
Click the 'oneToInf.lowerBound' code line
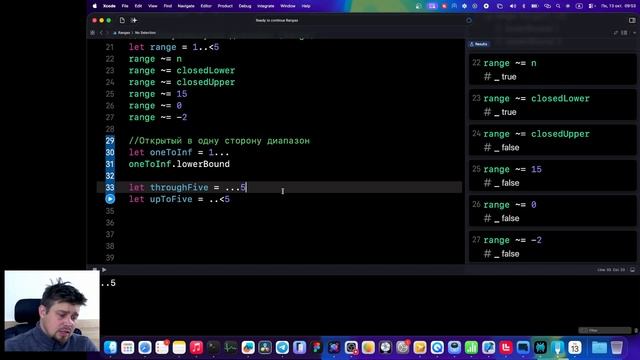coord(179,164)
